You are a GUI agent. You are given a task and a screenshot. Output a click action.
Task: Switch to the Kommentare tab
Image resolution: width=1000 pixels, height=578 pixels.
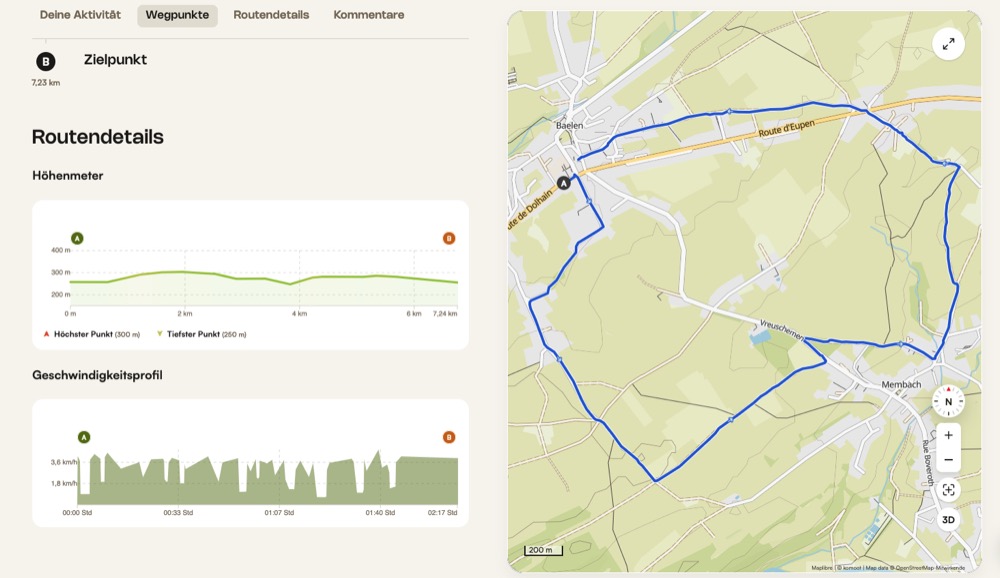369,15
